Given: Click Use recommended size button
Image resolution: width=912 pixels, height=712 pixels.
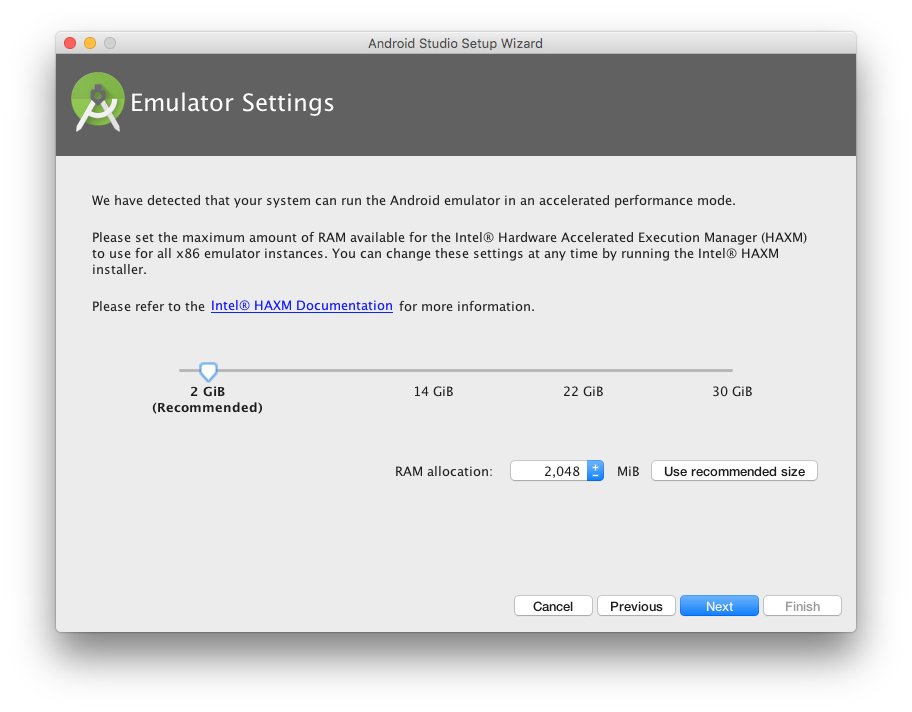Looking at the screenshot, I should [734, 471].
